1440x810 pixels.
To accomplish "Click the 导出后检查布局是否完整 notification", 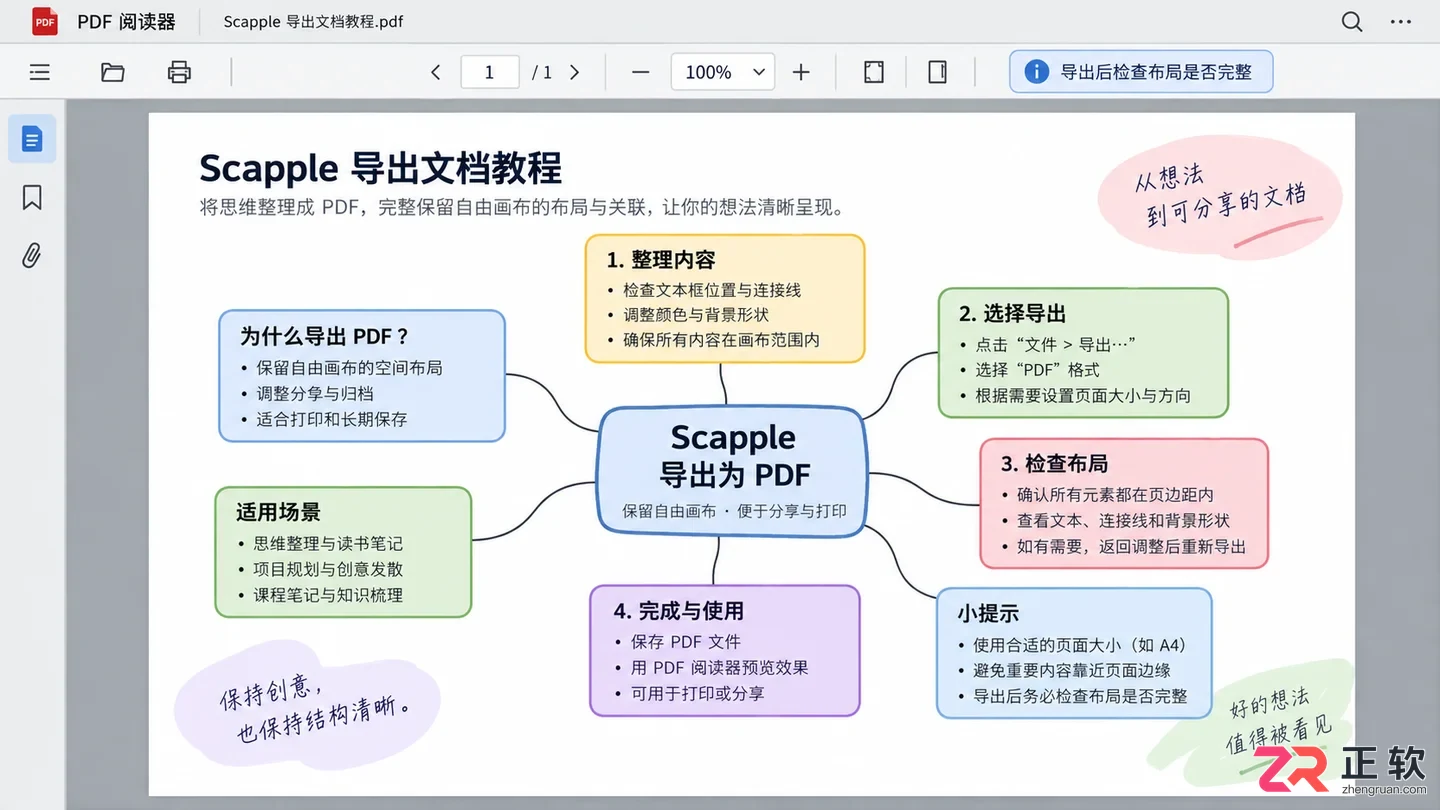I will click(1141, 72).
